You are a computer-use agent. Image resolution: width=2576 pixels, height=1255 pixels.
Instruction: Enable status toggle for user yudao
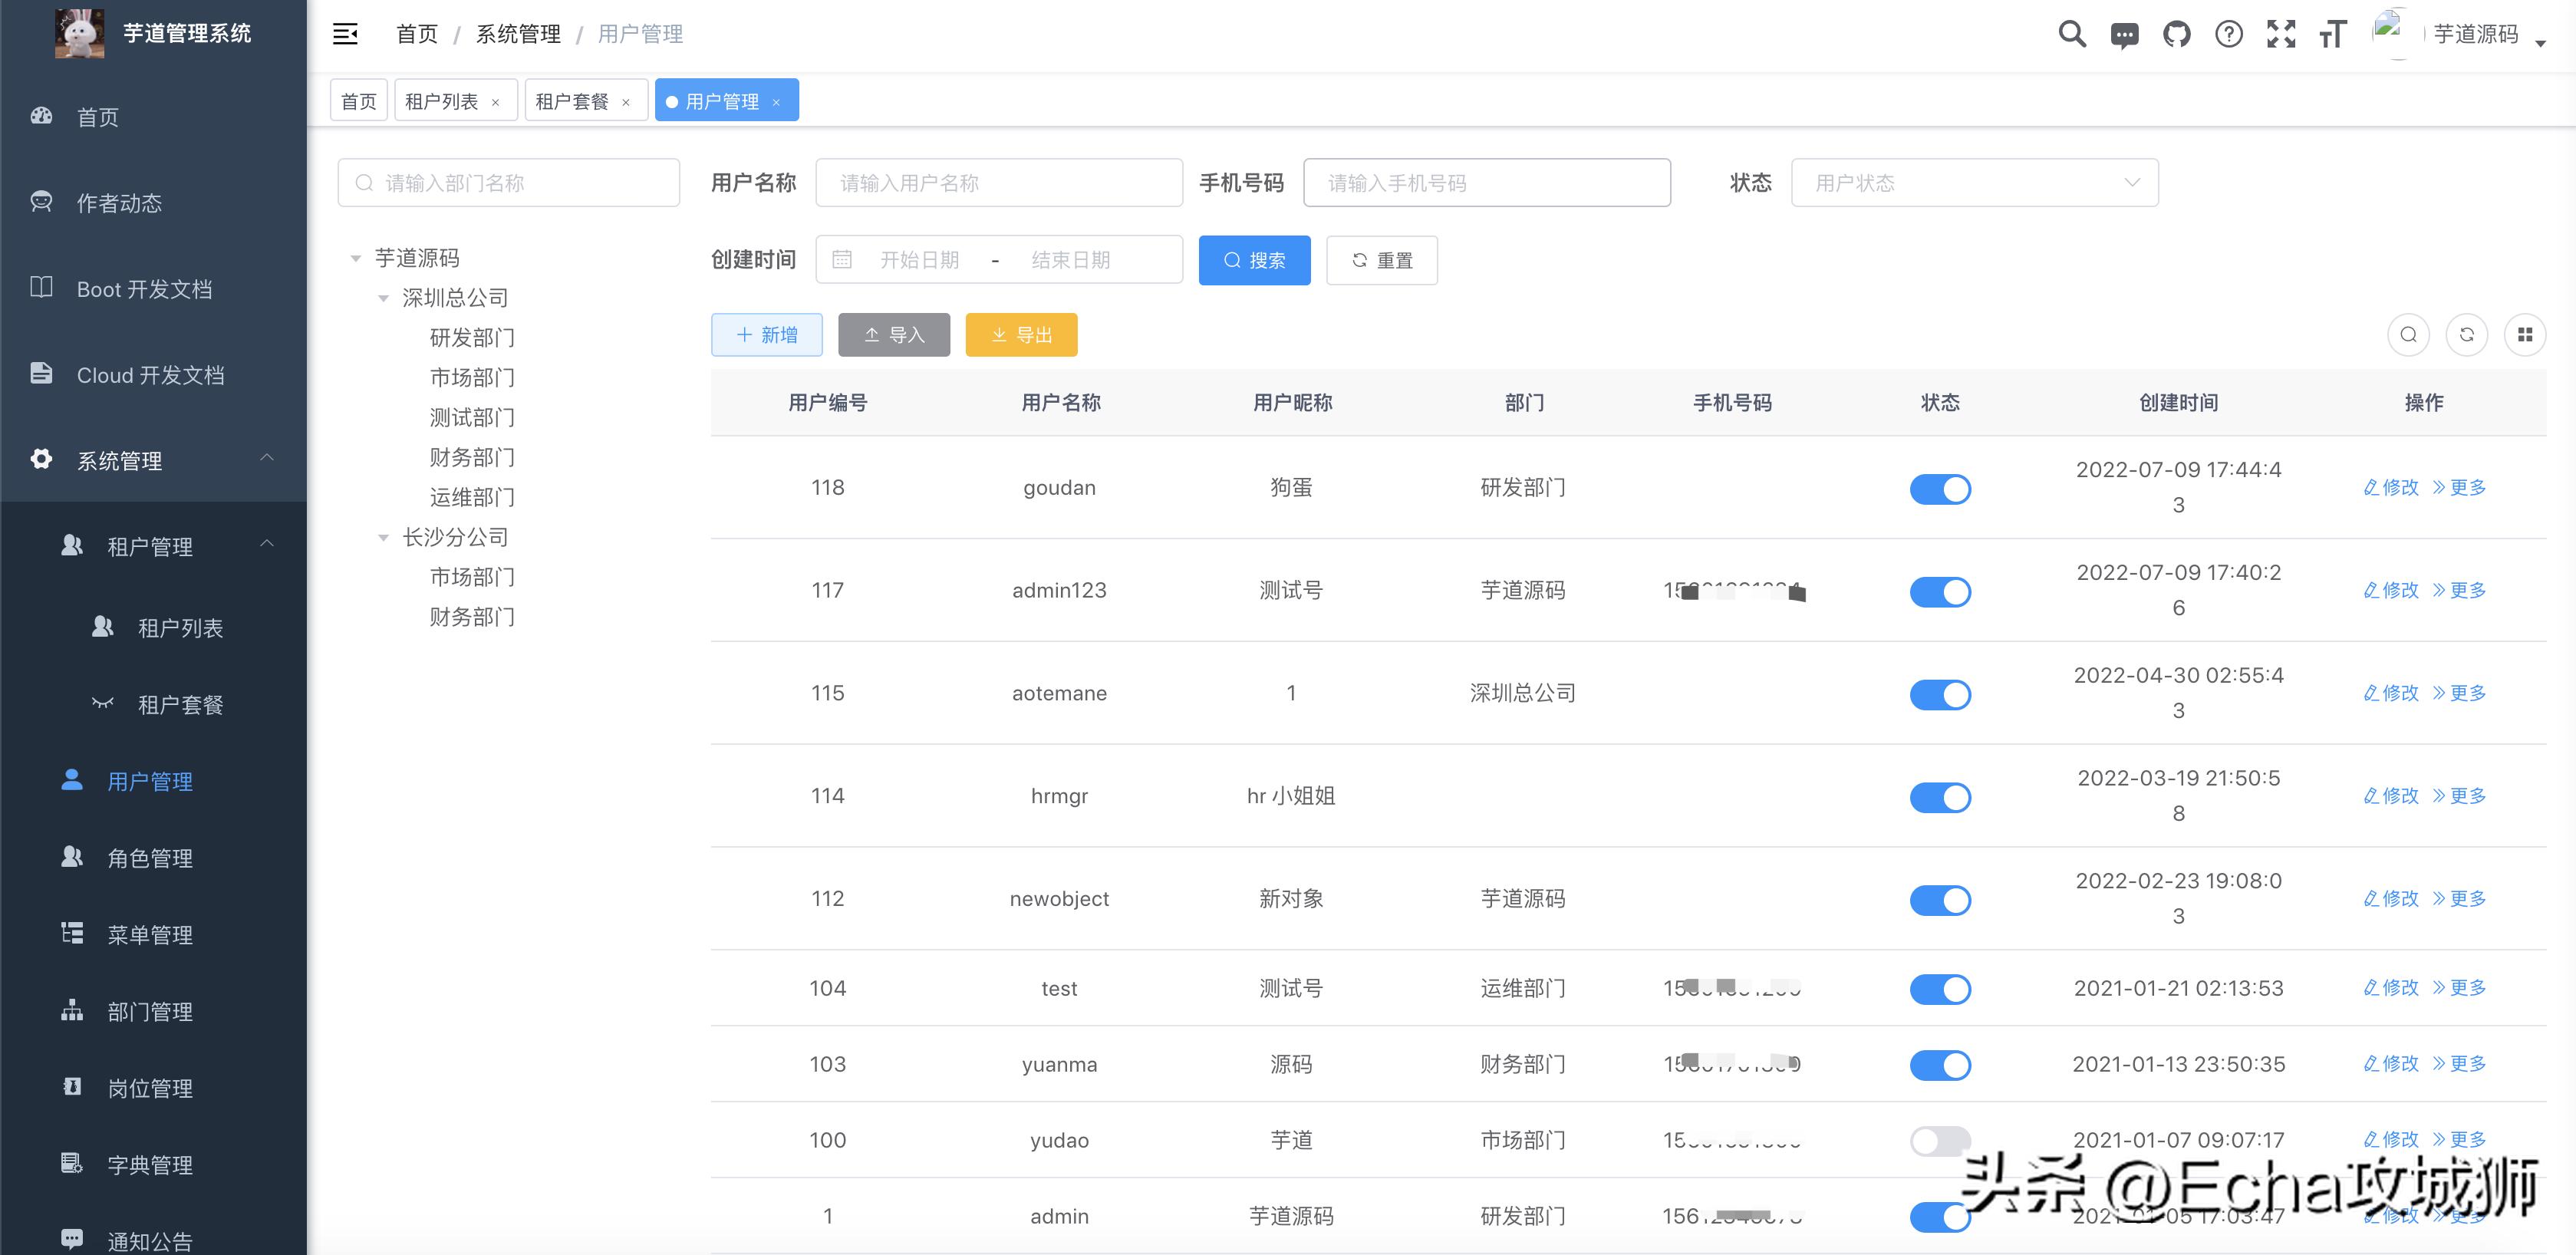1940,1139
